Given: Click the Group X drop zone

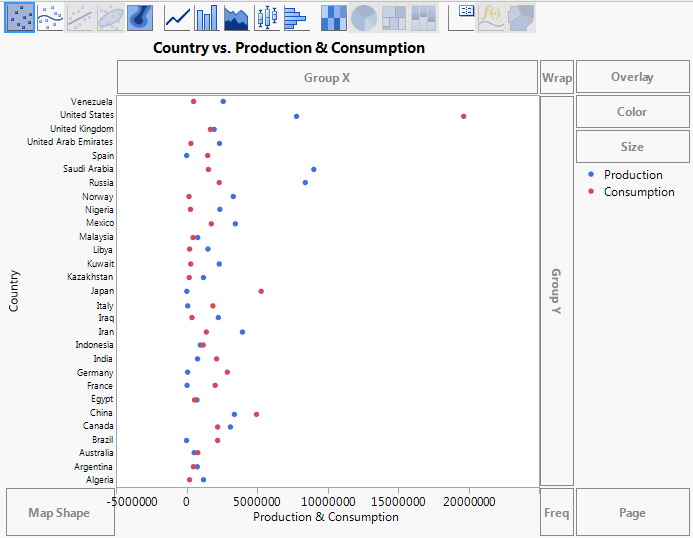Looking at the screenshot, I should [327, 77].
